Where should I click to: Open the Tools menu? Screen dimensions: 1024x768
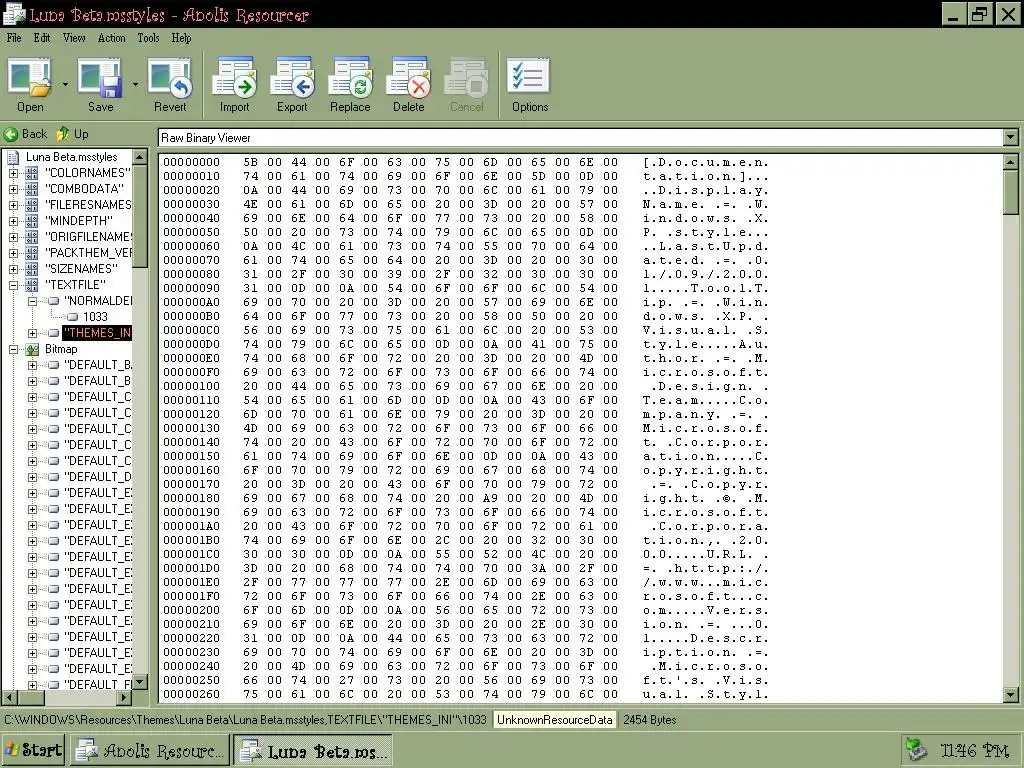point(148,38)
